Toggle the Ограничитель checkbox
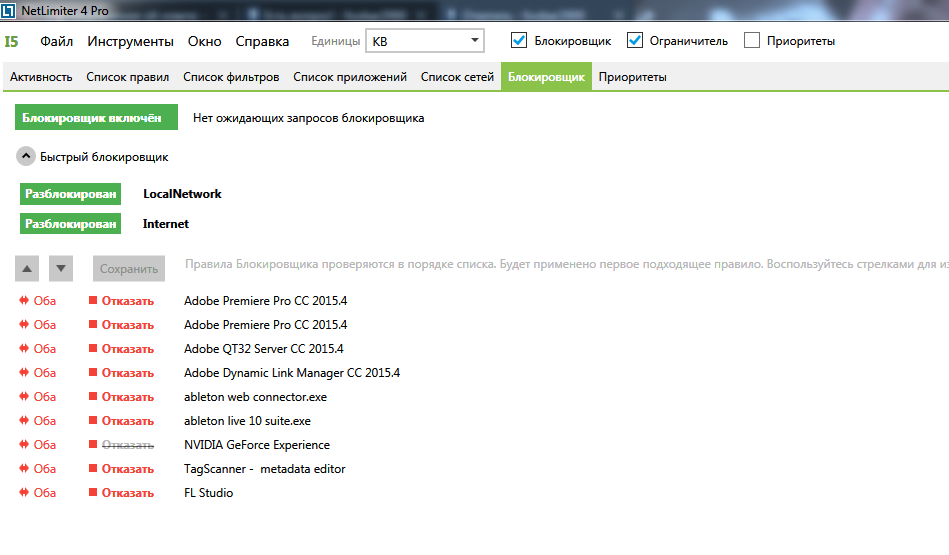Viewport: 949px width, 555px height. point(635,41)
